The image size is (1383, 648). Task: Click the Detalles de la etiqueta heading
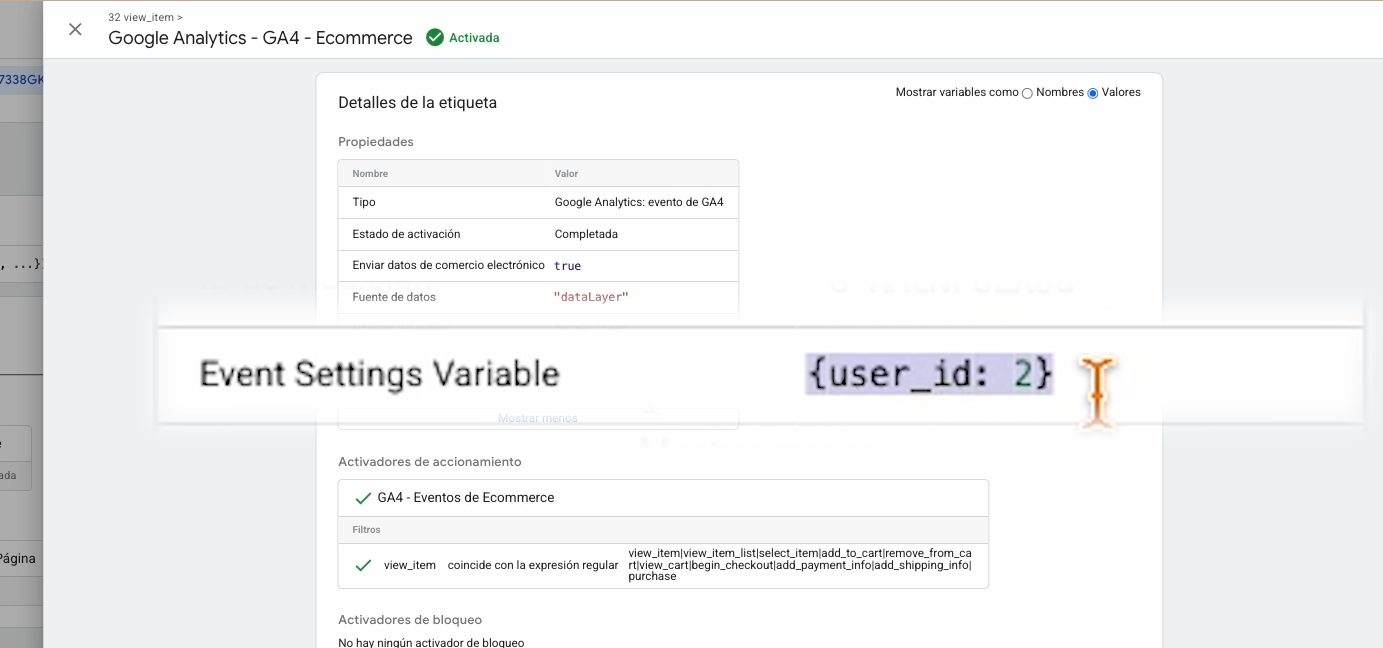click(x=417, y=103)
